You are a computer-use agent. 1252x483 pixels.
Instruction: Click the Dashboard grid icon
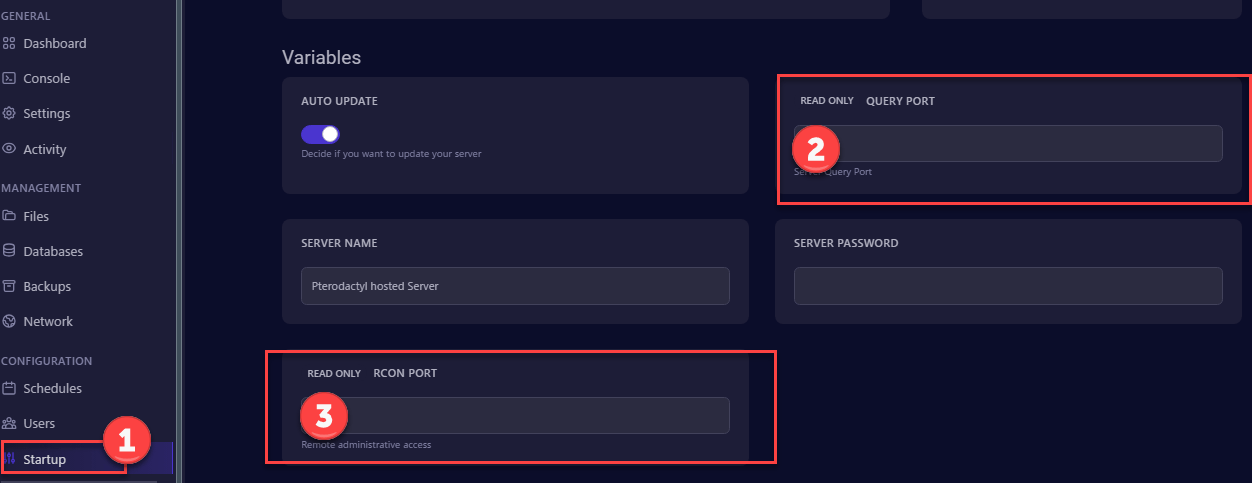9,43
